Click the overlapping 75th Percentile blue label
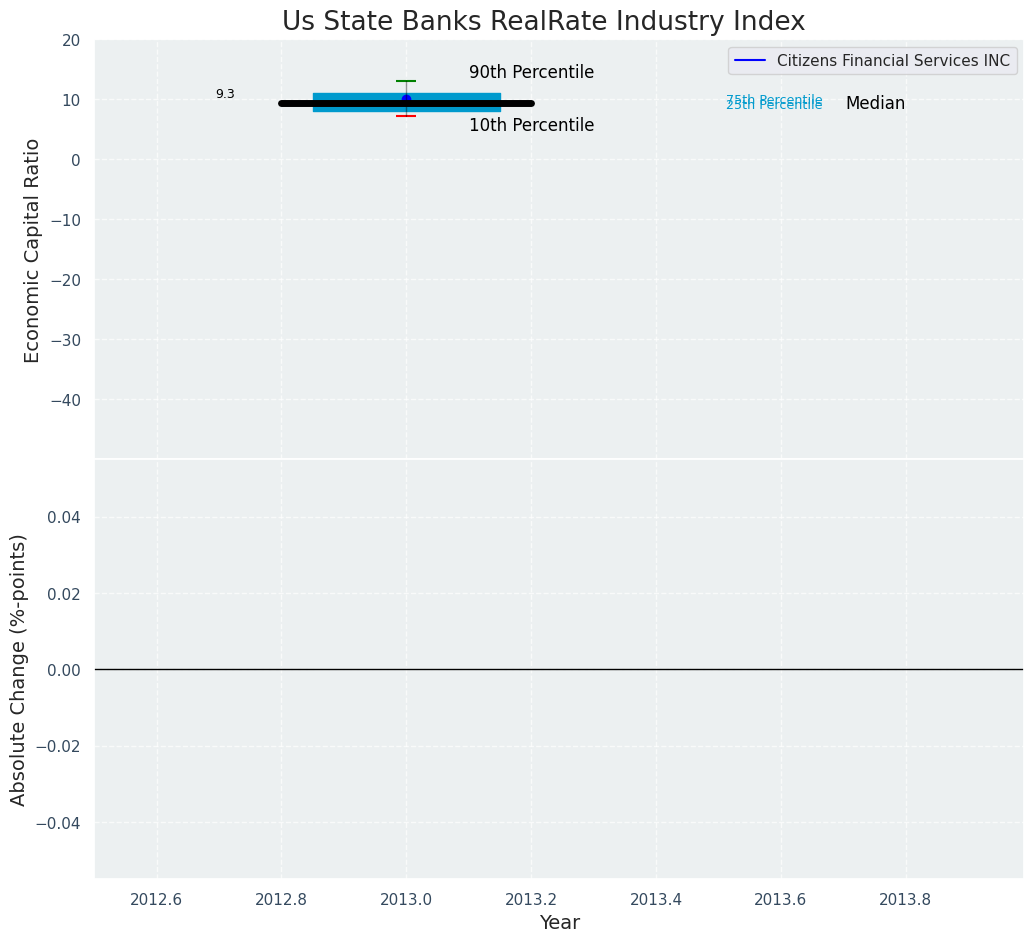This screenshot has height=942, width=1034. (774, 100)
